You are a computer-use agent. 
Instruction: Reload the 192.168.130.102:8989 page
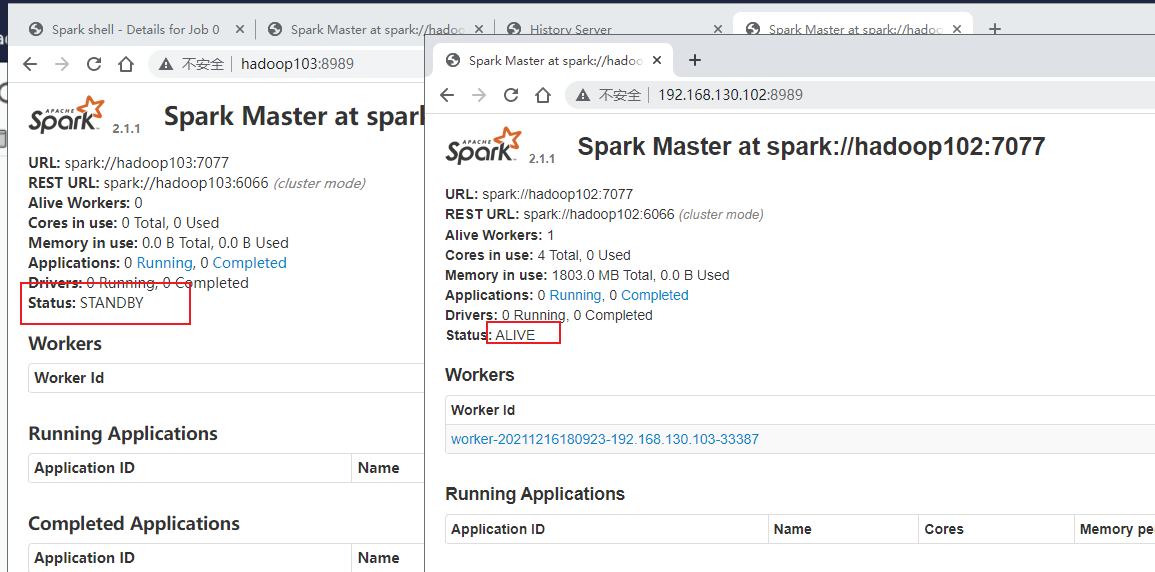pyautogui.click(x=511, y=95)
